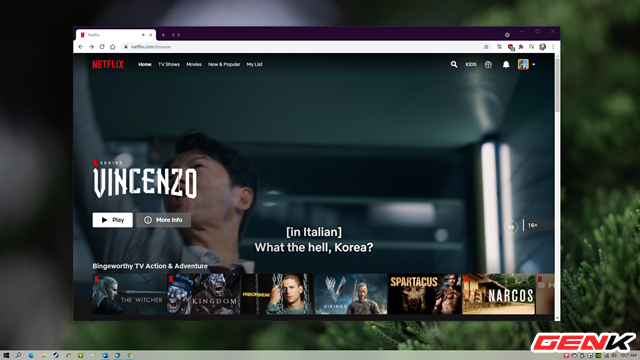The height and width of the screenshot is (360, 640).
Task: Open Windows taskbar search
Action: click(18, 356)
